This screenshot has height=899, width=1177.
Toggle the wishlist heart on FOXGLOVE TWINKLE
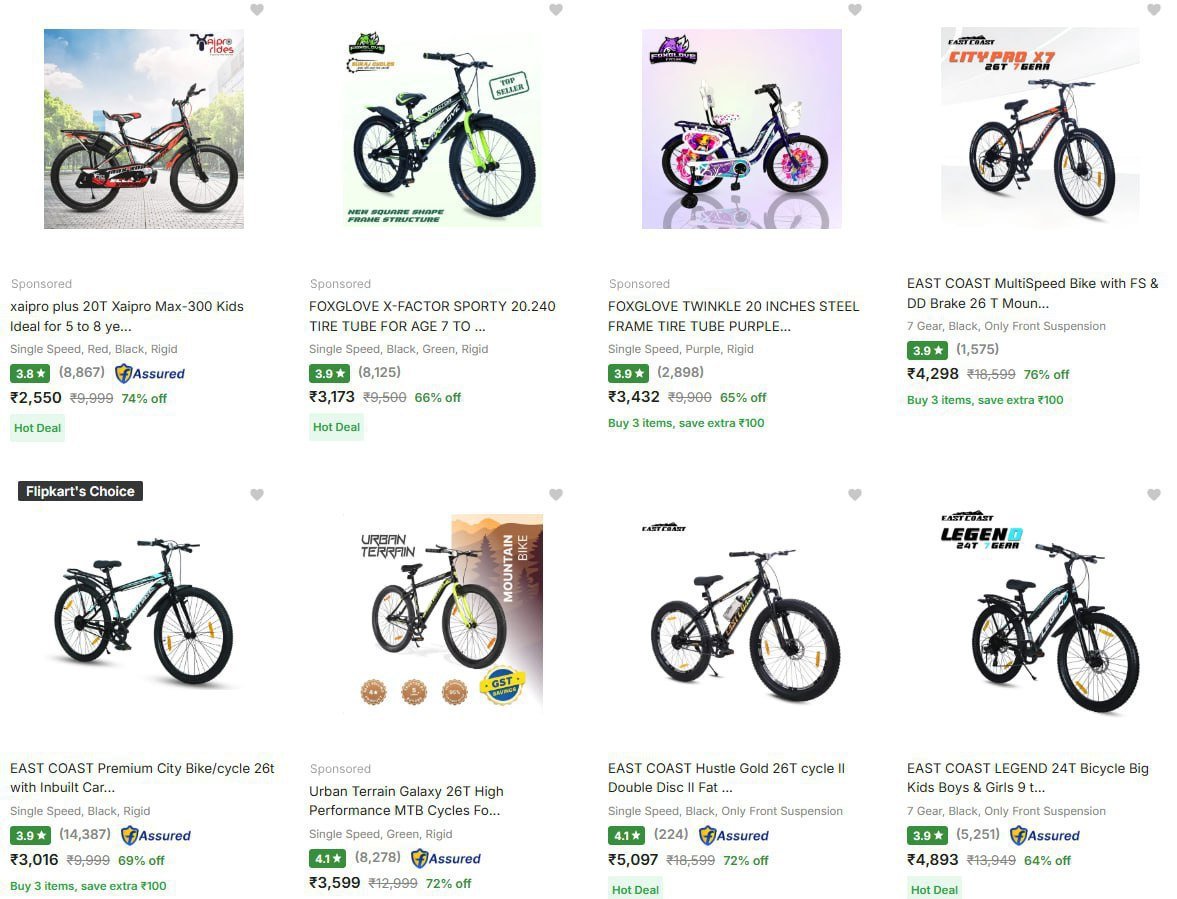855,10
